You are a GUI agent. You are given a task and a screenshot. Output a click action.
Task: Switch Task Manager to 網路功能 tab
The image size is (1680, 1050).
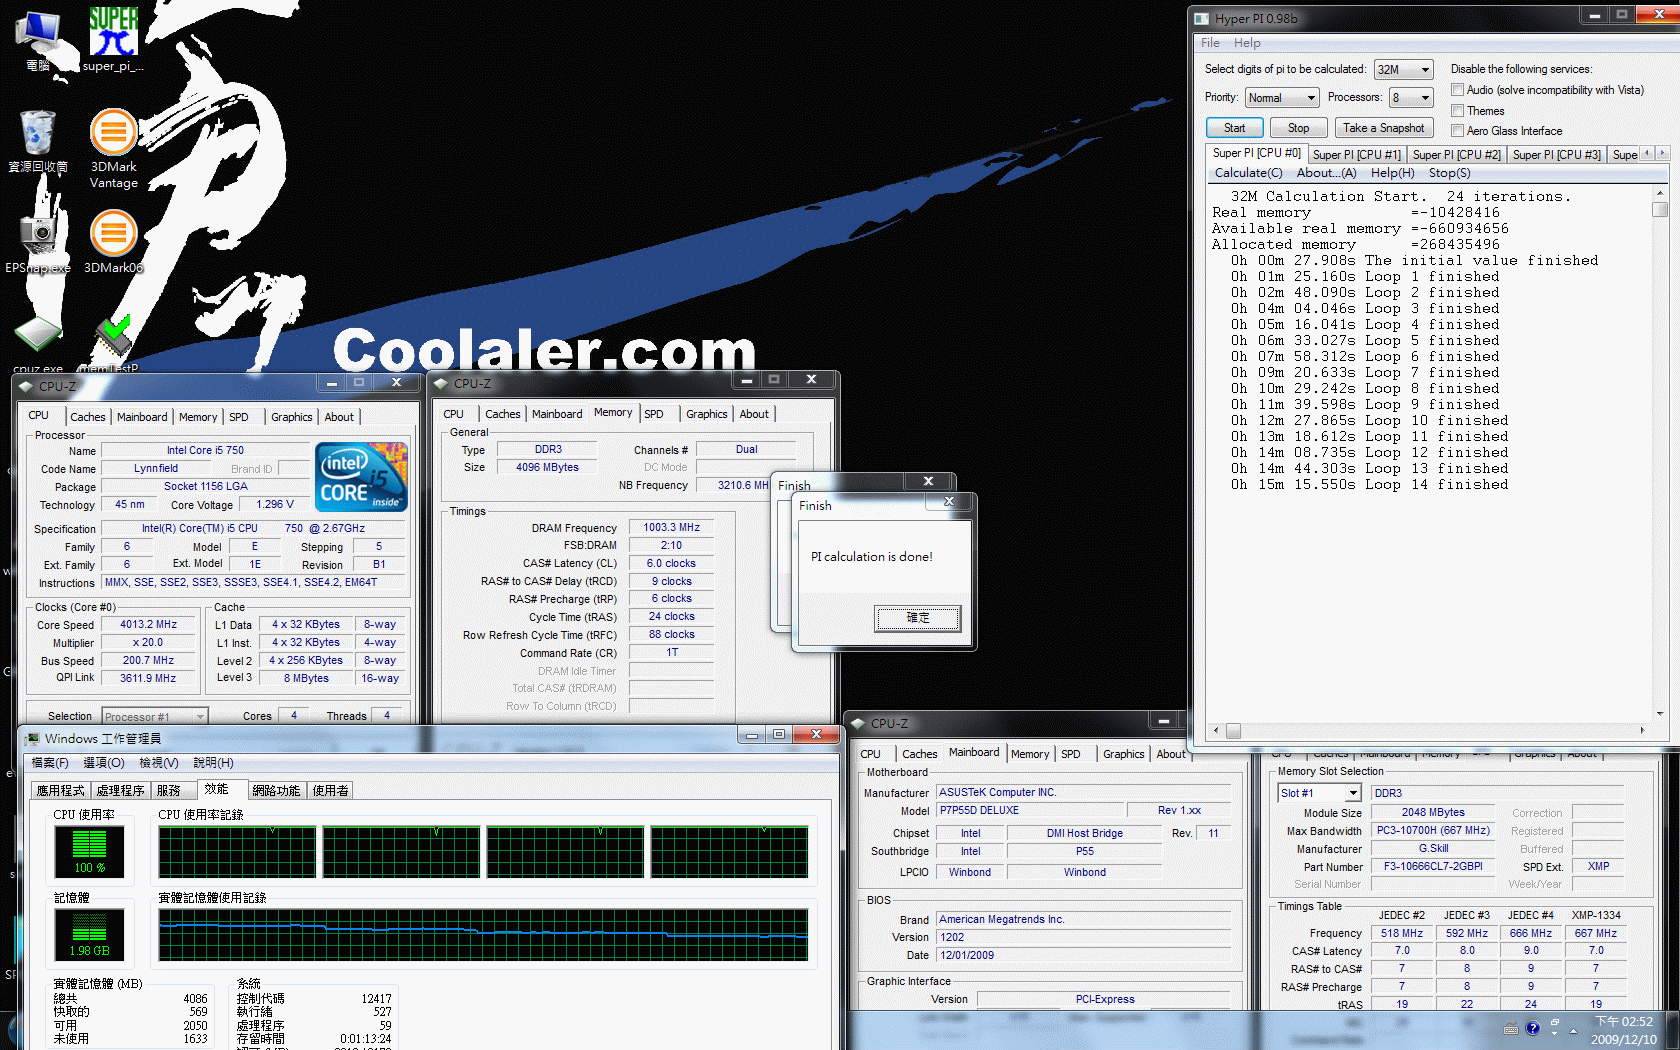pyautogui.click(x=276, y=790)
